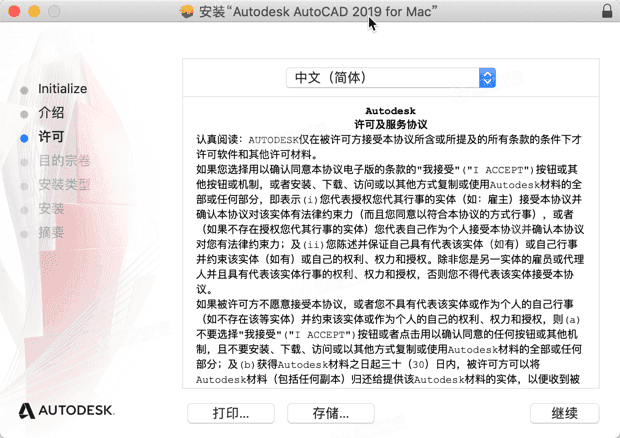The image size is (620, 438).
Task: Click the bullet beside Initialize step
Action: click(24, 89)
